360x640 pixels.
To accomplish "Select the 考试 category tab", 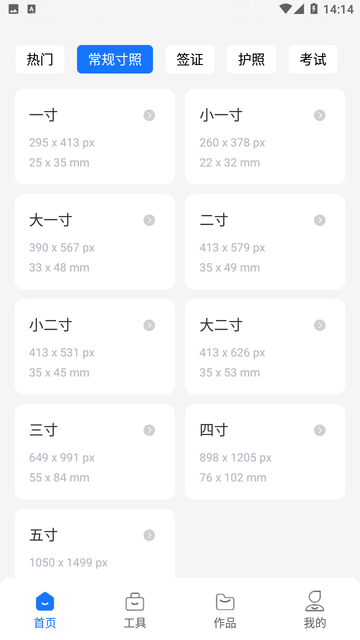I will [x=313, y=60].
